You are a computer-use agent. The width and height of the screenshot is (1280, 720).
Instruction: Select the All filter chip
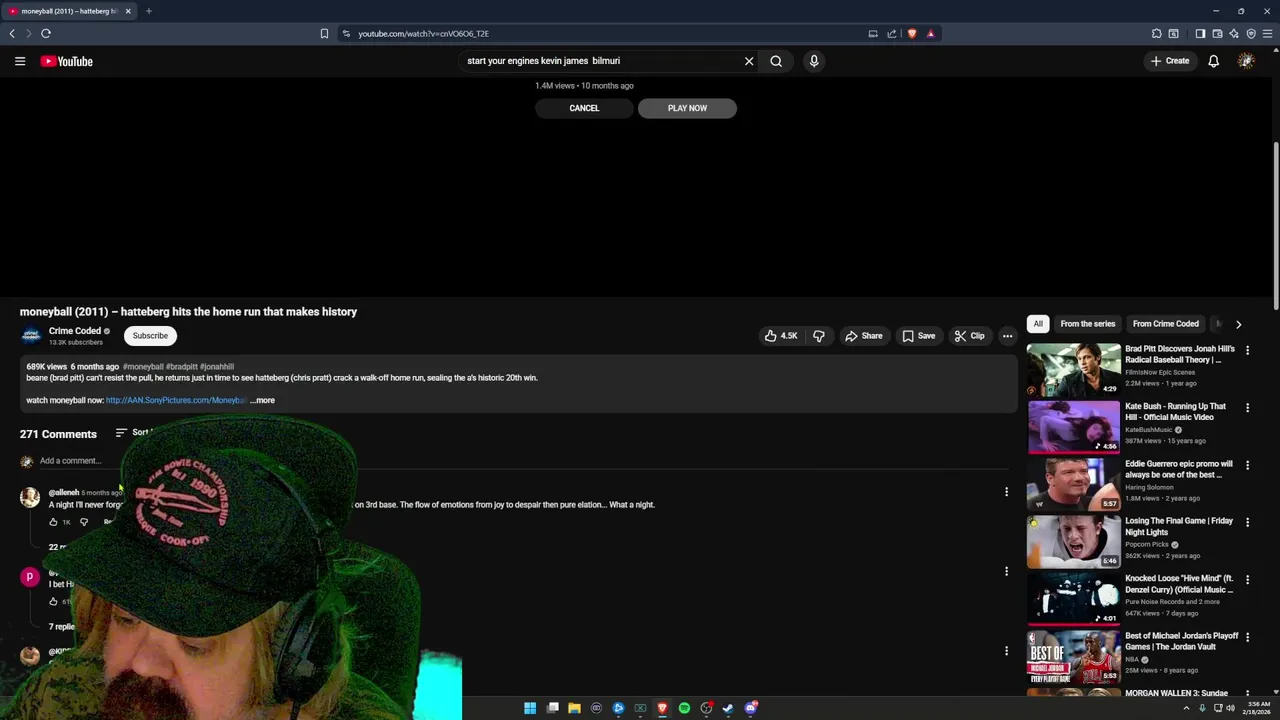[1038, 324]
